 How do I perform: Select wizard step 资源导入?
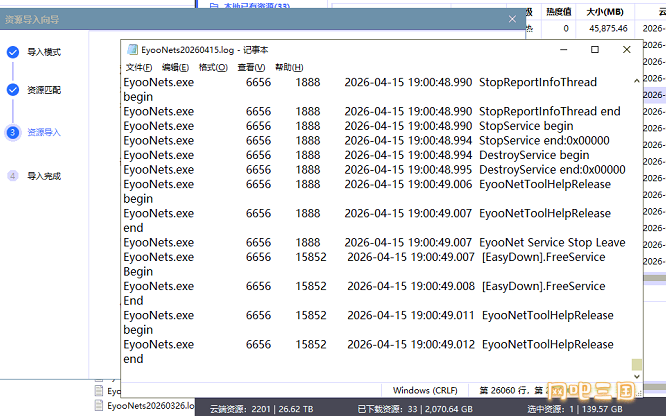pos(44,133)
